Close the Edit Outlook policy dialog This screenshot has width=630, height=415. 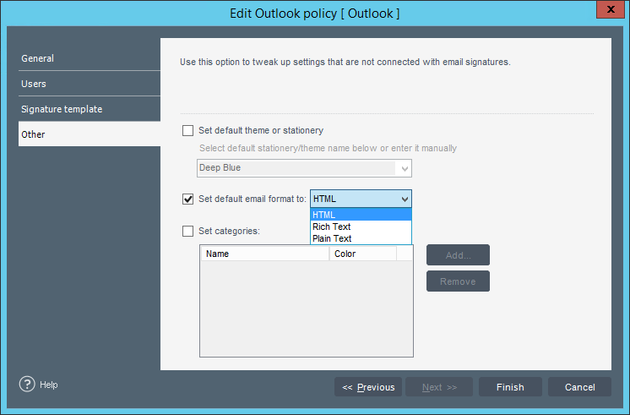click(610, 9)
